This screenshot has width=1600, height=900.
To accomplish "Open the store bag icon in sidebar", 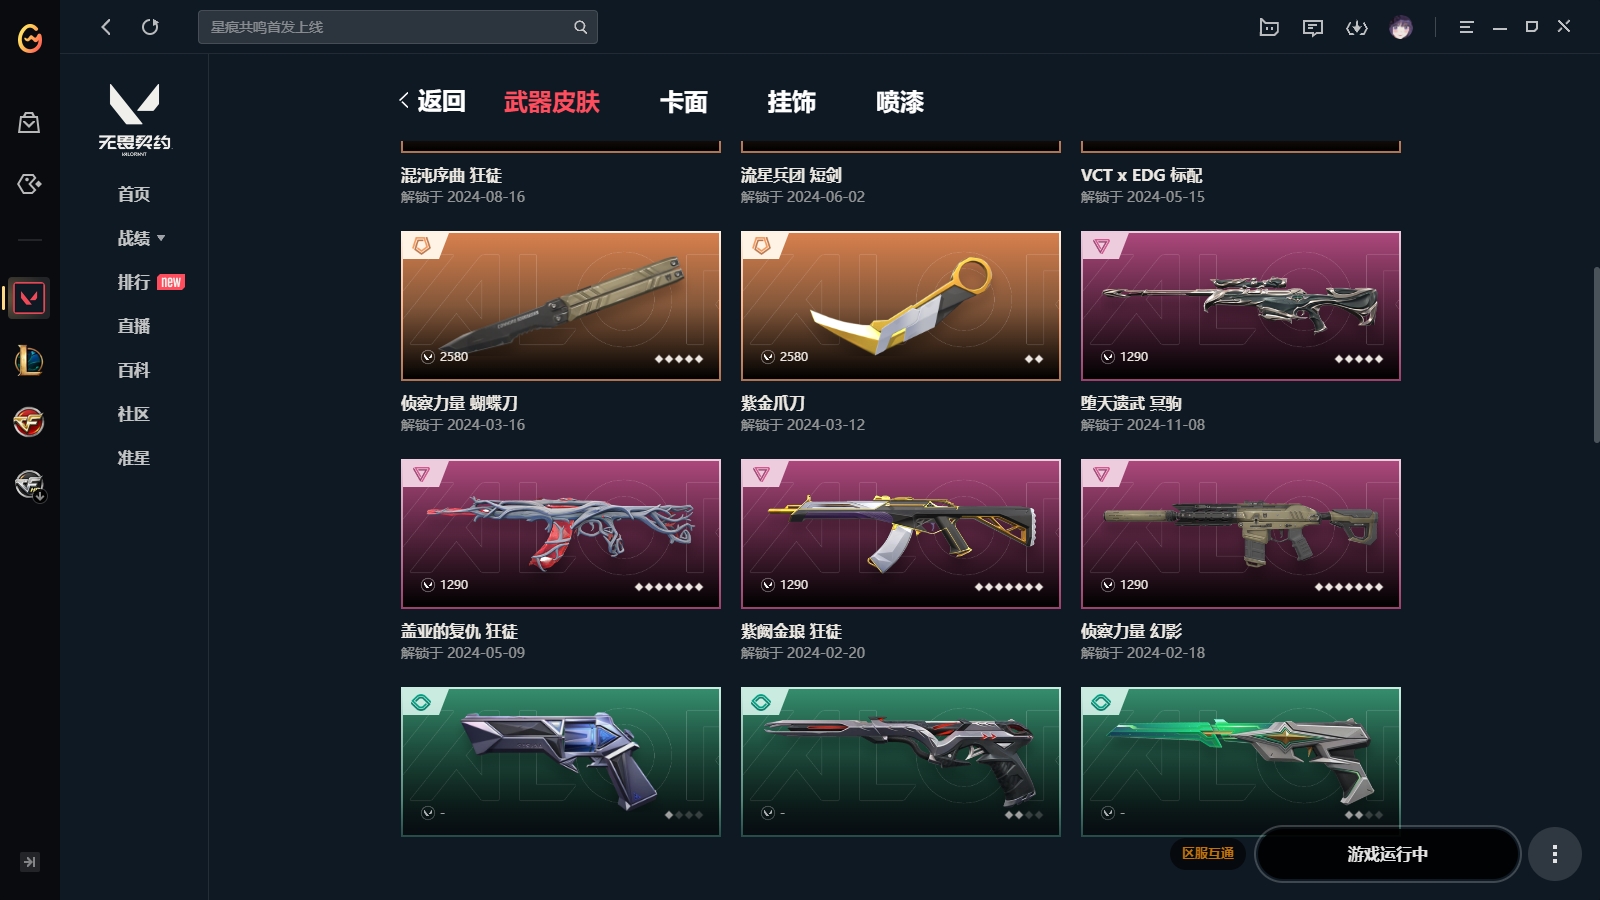I will [x=29, y=123].
